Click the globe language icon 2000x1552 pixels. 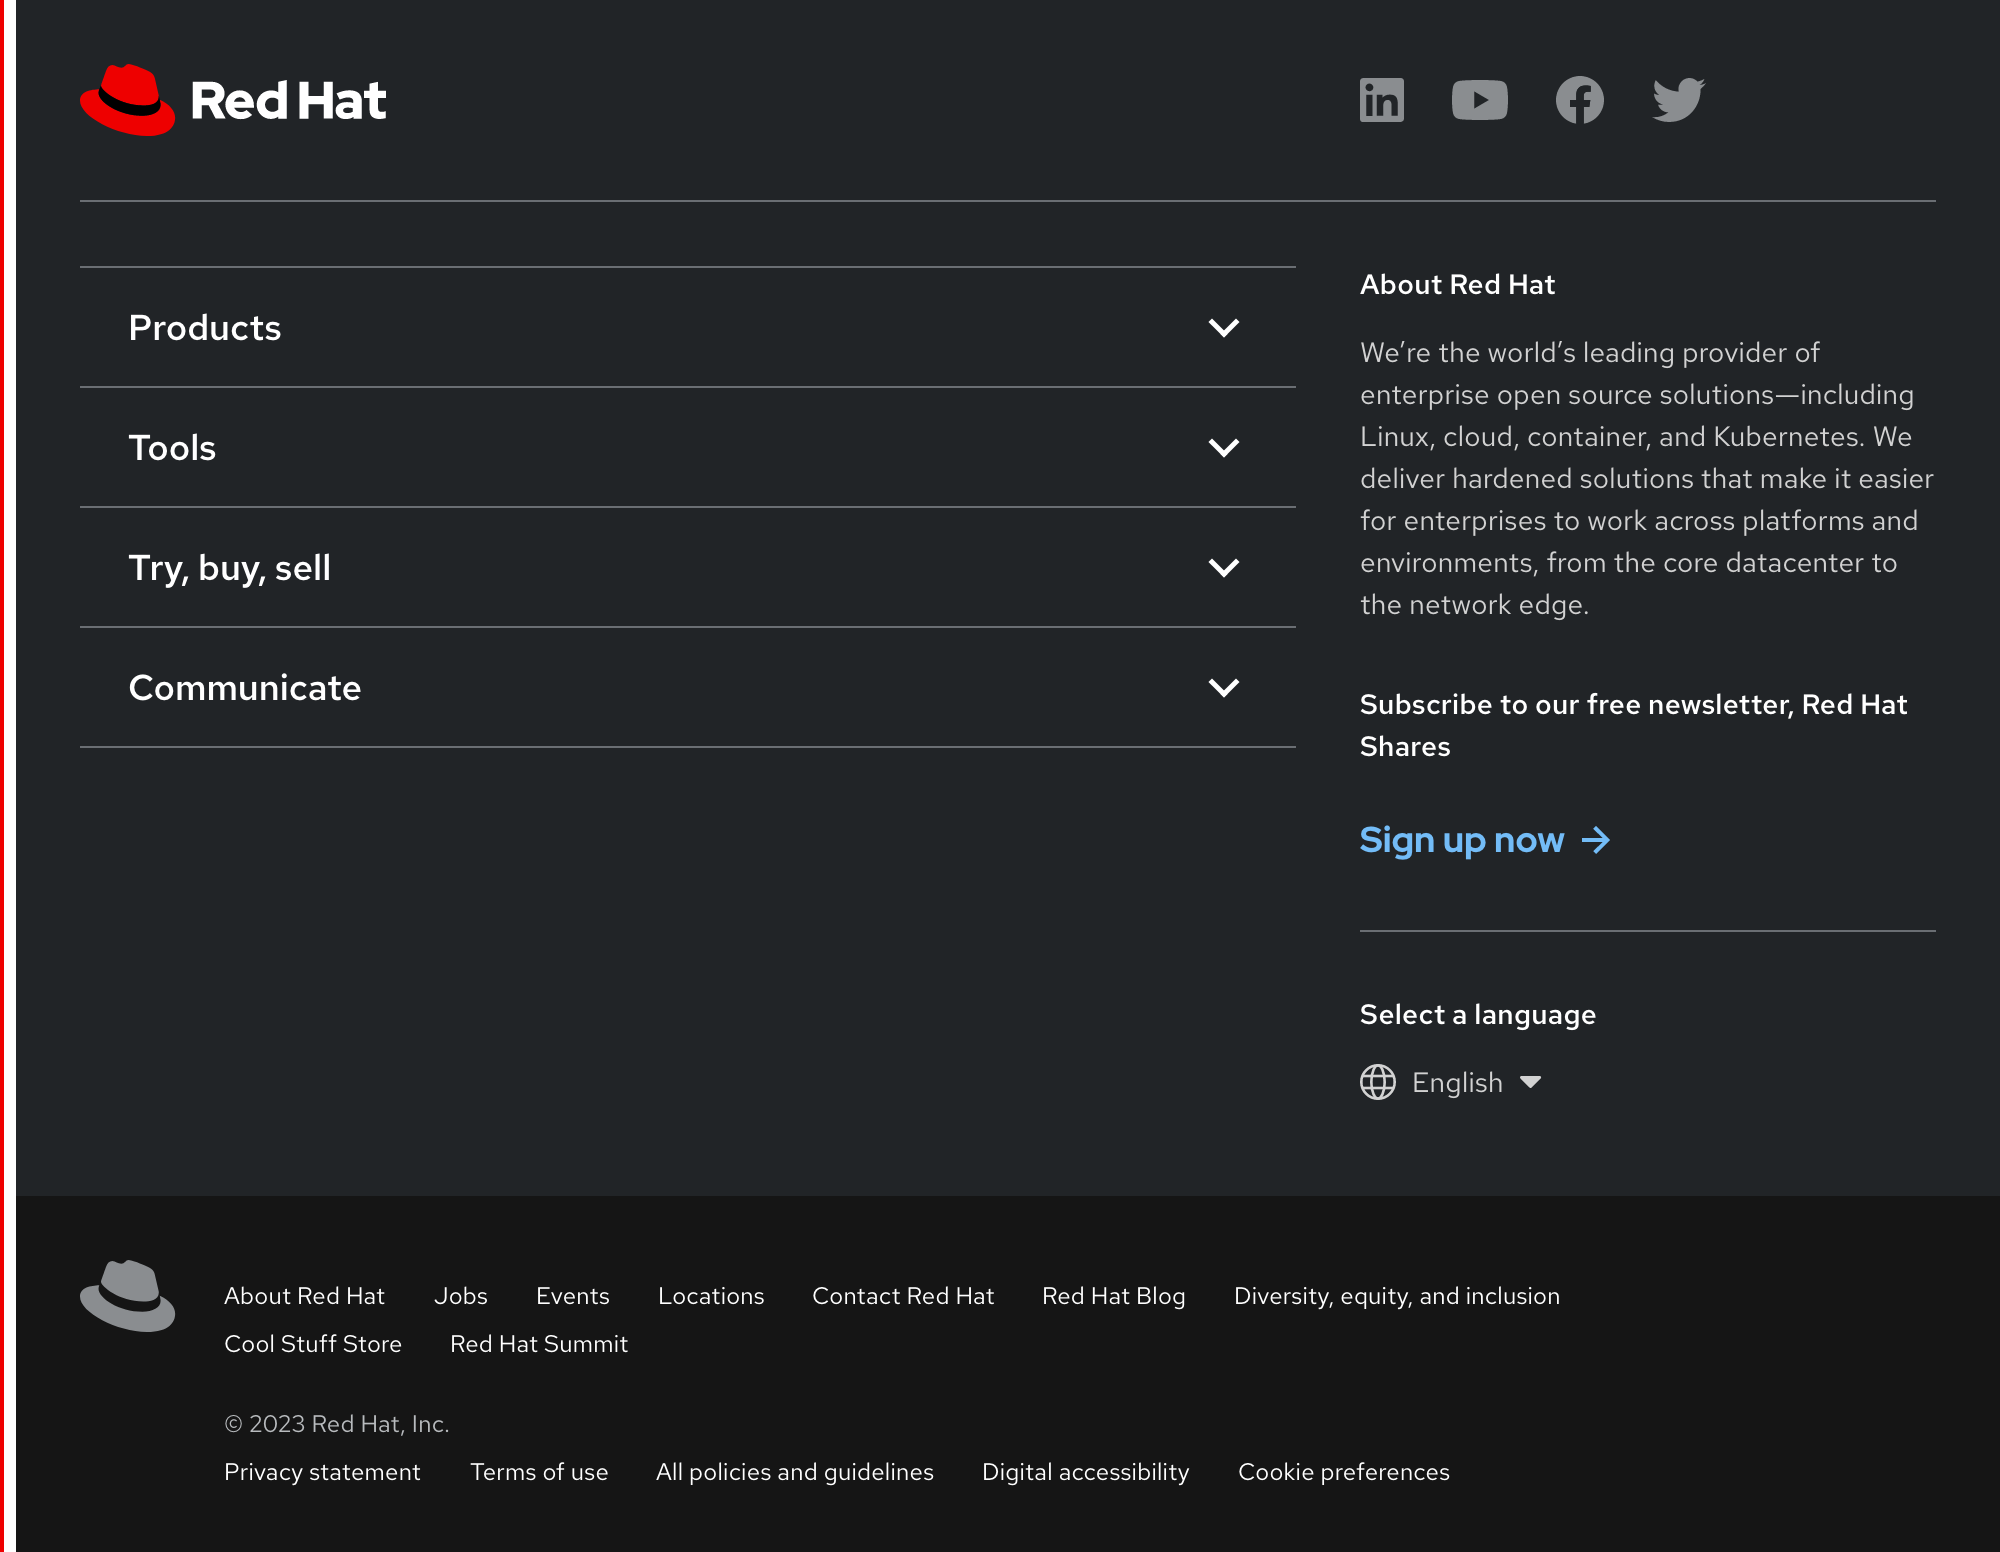click(1377, 1082)
